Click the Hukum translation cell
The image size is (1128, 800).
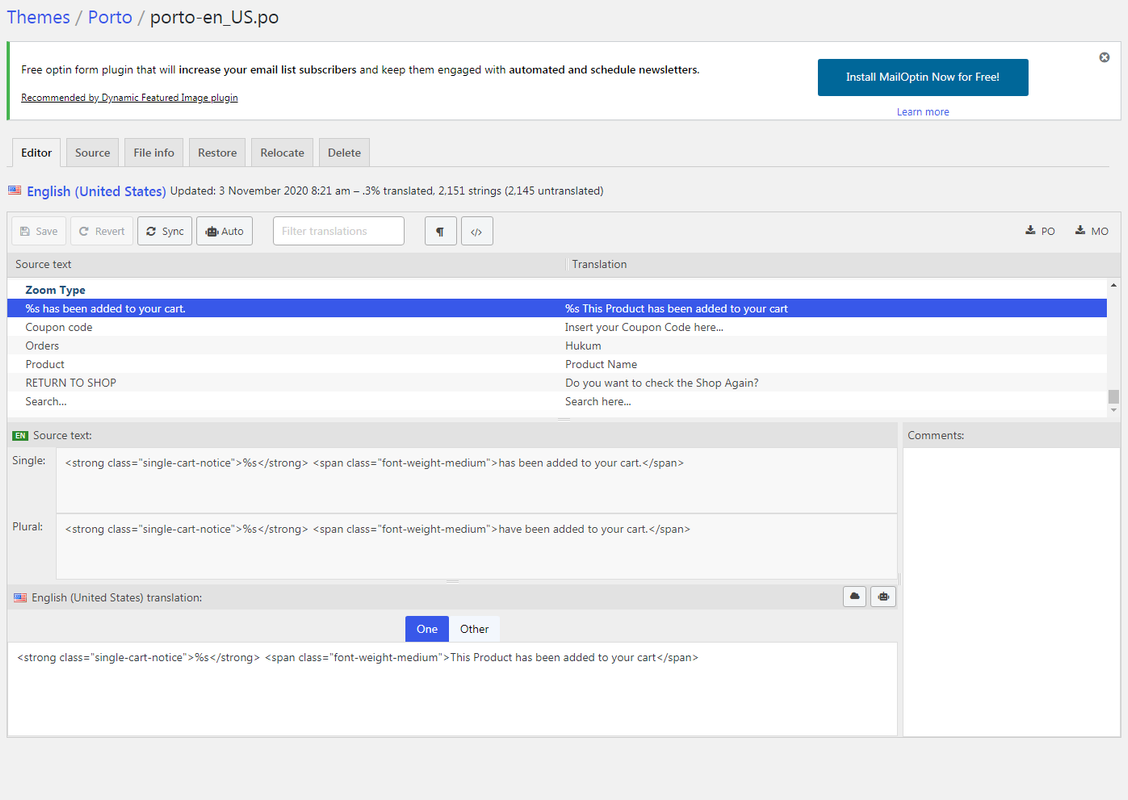[x=583, y=346]
